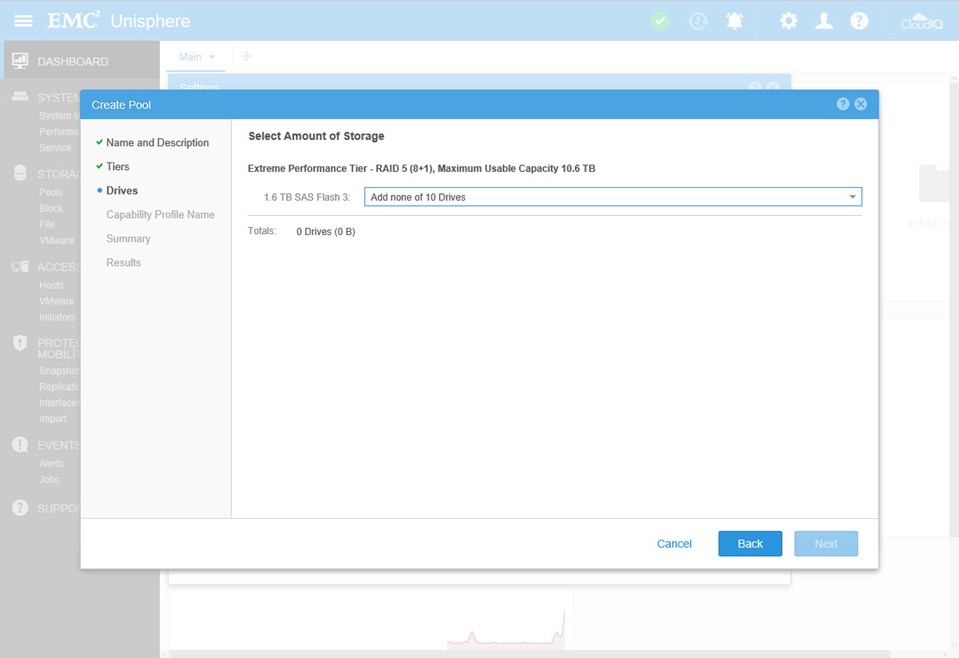
Task: Expand the Main tab dropdown arrow
Action: coord(212,57)
